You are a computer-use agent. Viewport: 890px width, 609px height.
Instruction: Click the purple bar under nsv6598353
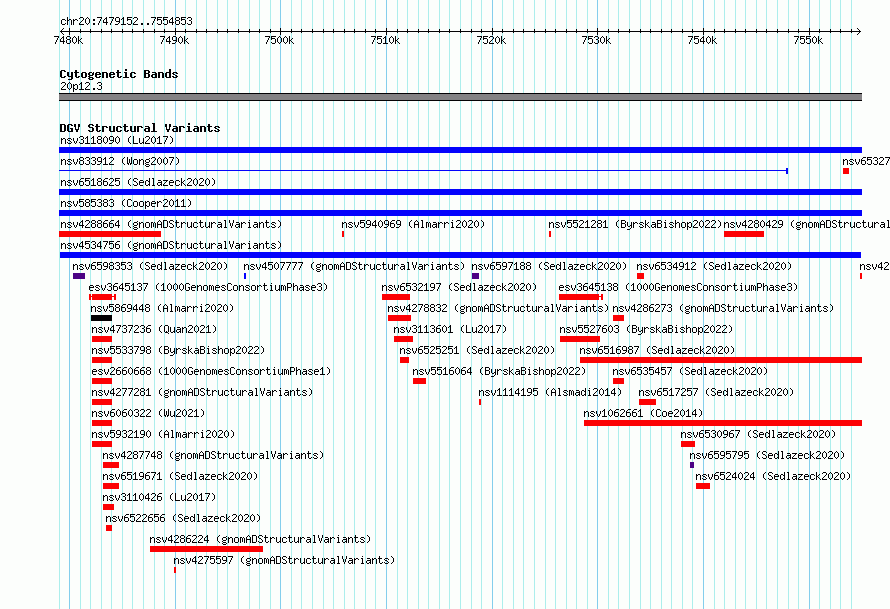pos(79,276)
